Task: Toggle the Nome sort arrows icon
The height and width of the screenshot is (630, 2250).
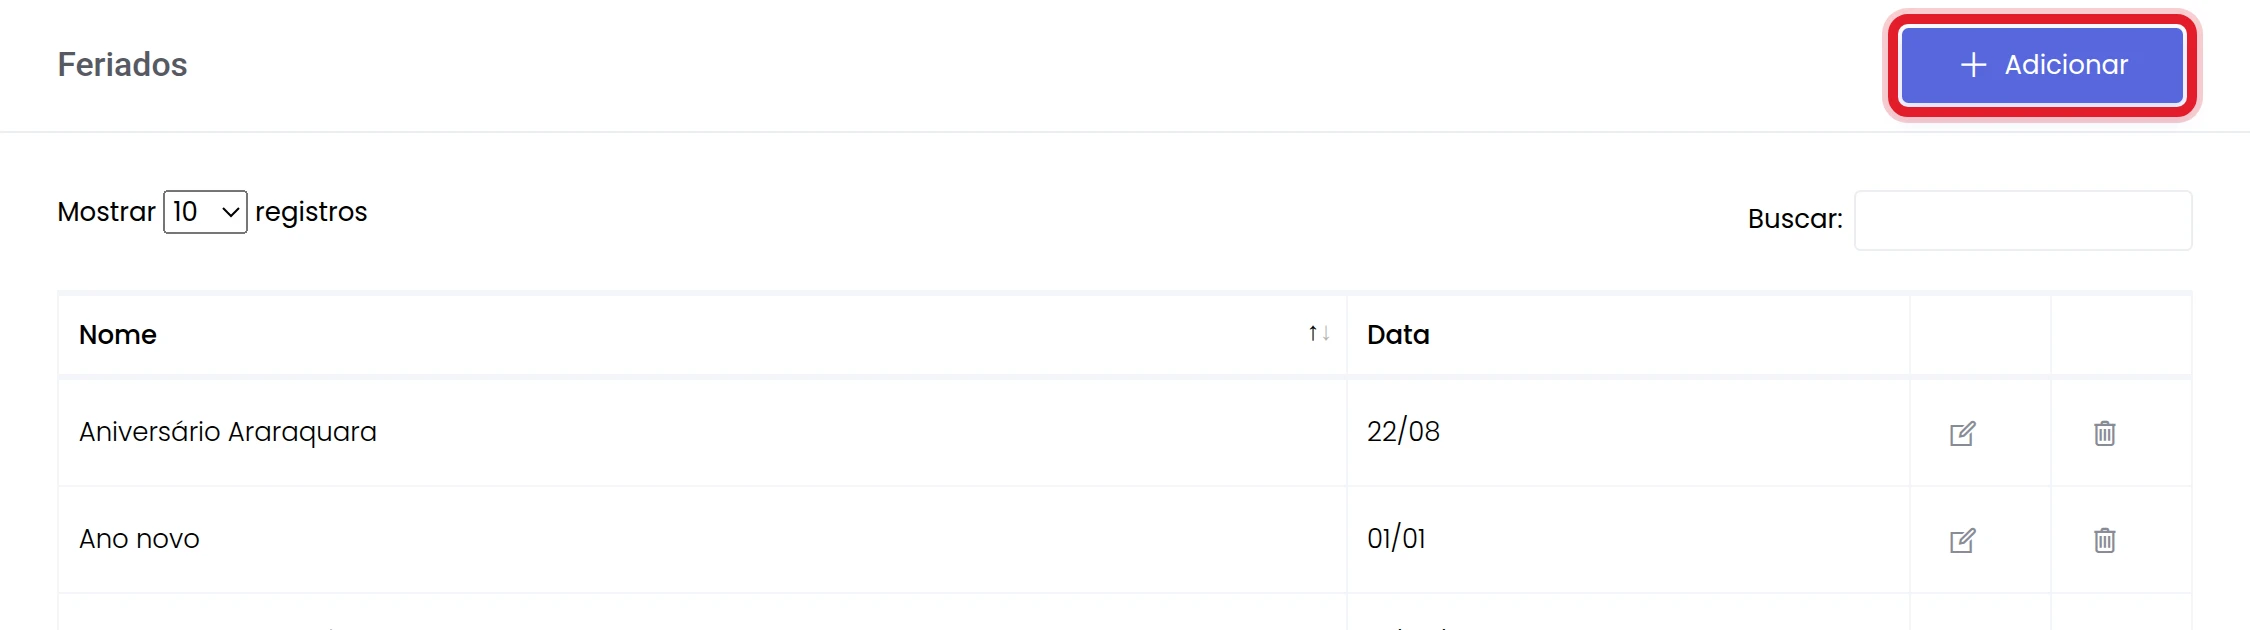Action: [x=1319, y=334]
